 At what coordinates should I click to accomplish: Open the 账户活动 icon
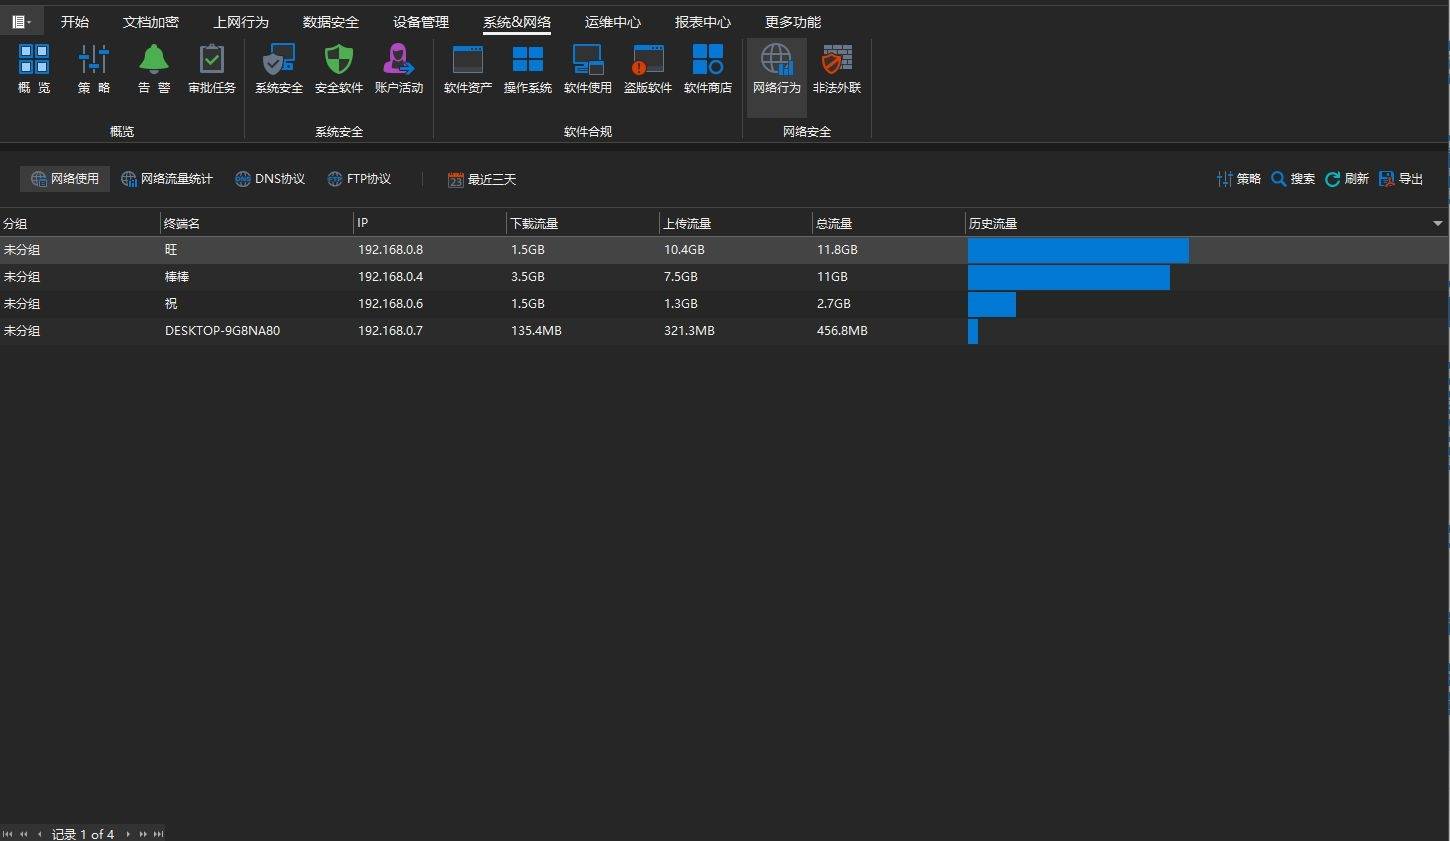399,69
